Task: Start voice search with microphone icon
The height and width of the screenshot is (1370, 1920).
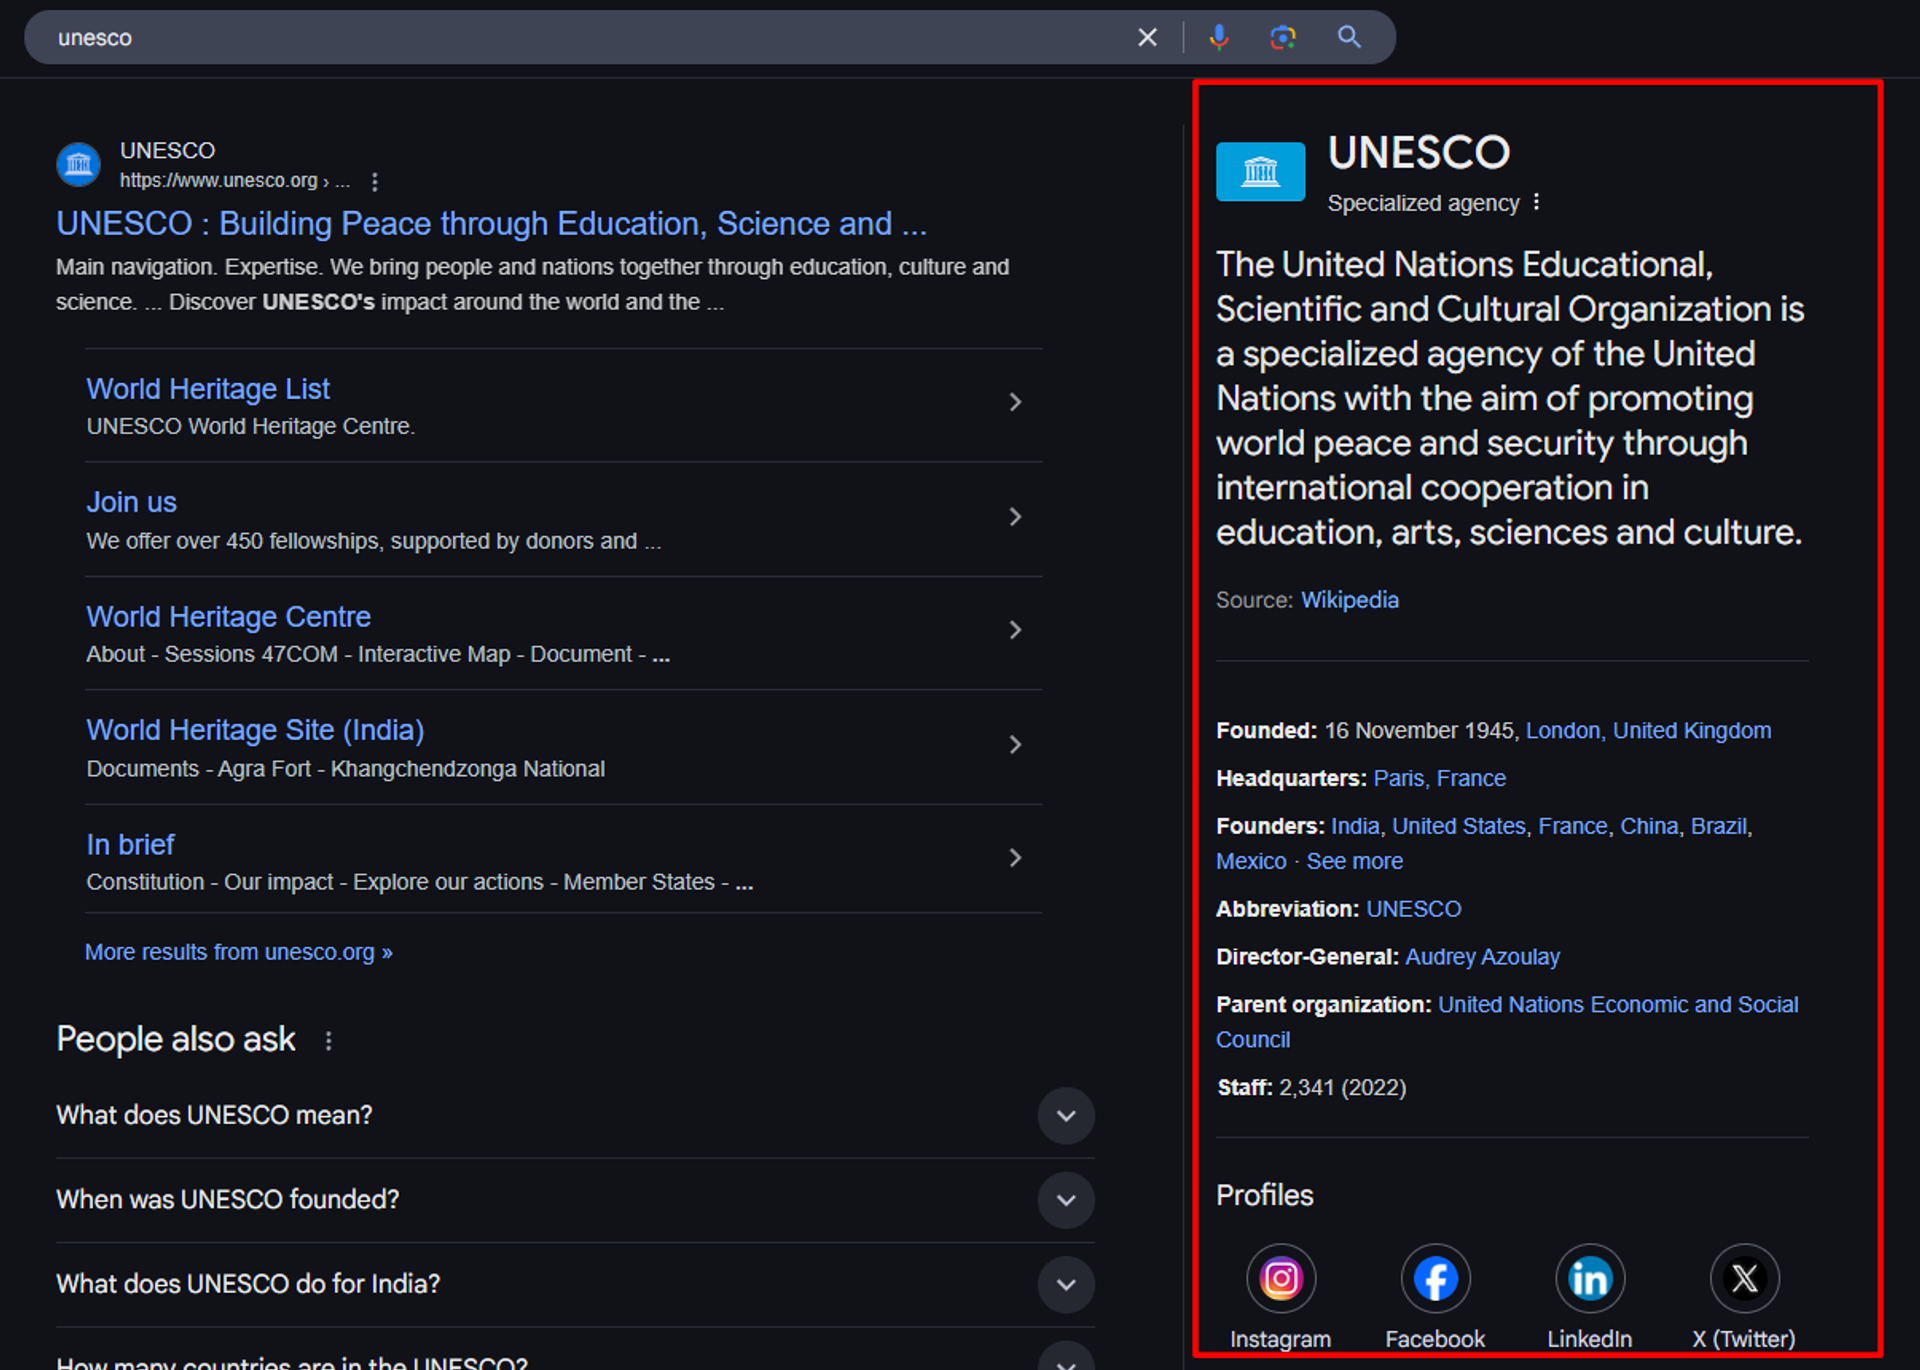Action: (x=1218, y=38)
